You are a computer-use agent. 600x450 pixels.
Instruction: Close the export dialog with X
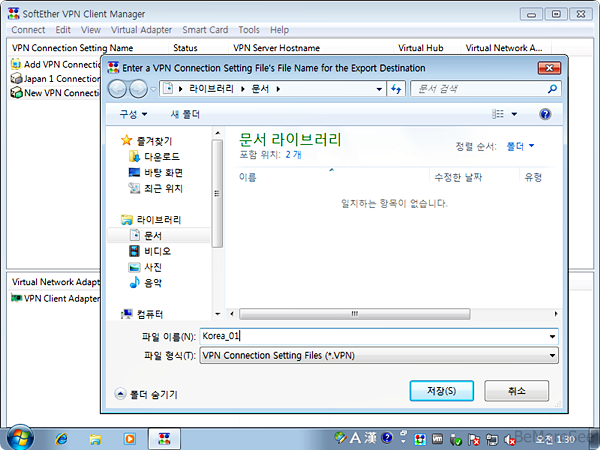tap(549, 68)
